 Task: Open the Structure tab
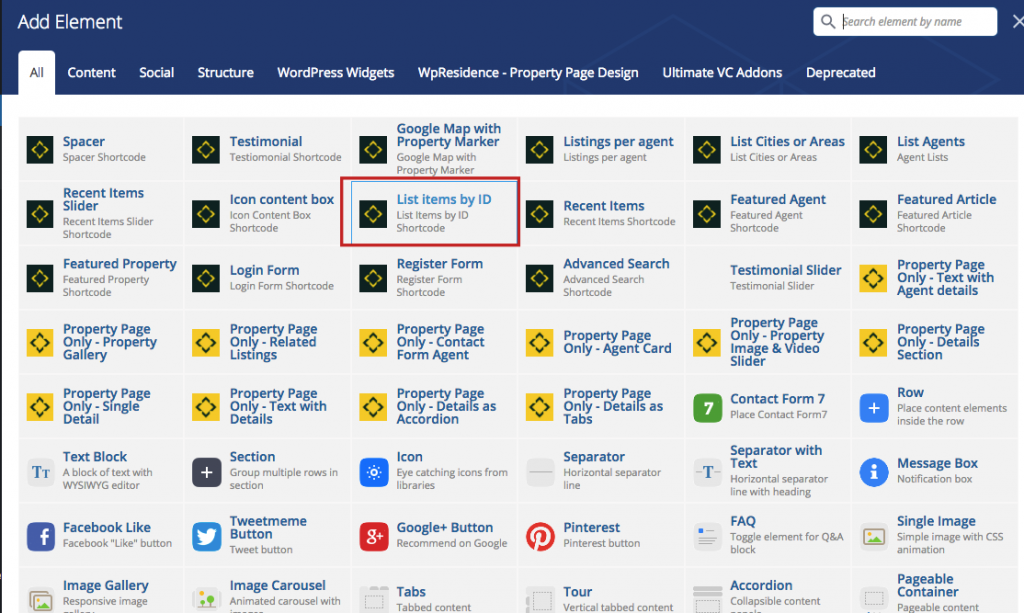225,73
